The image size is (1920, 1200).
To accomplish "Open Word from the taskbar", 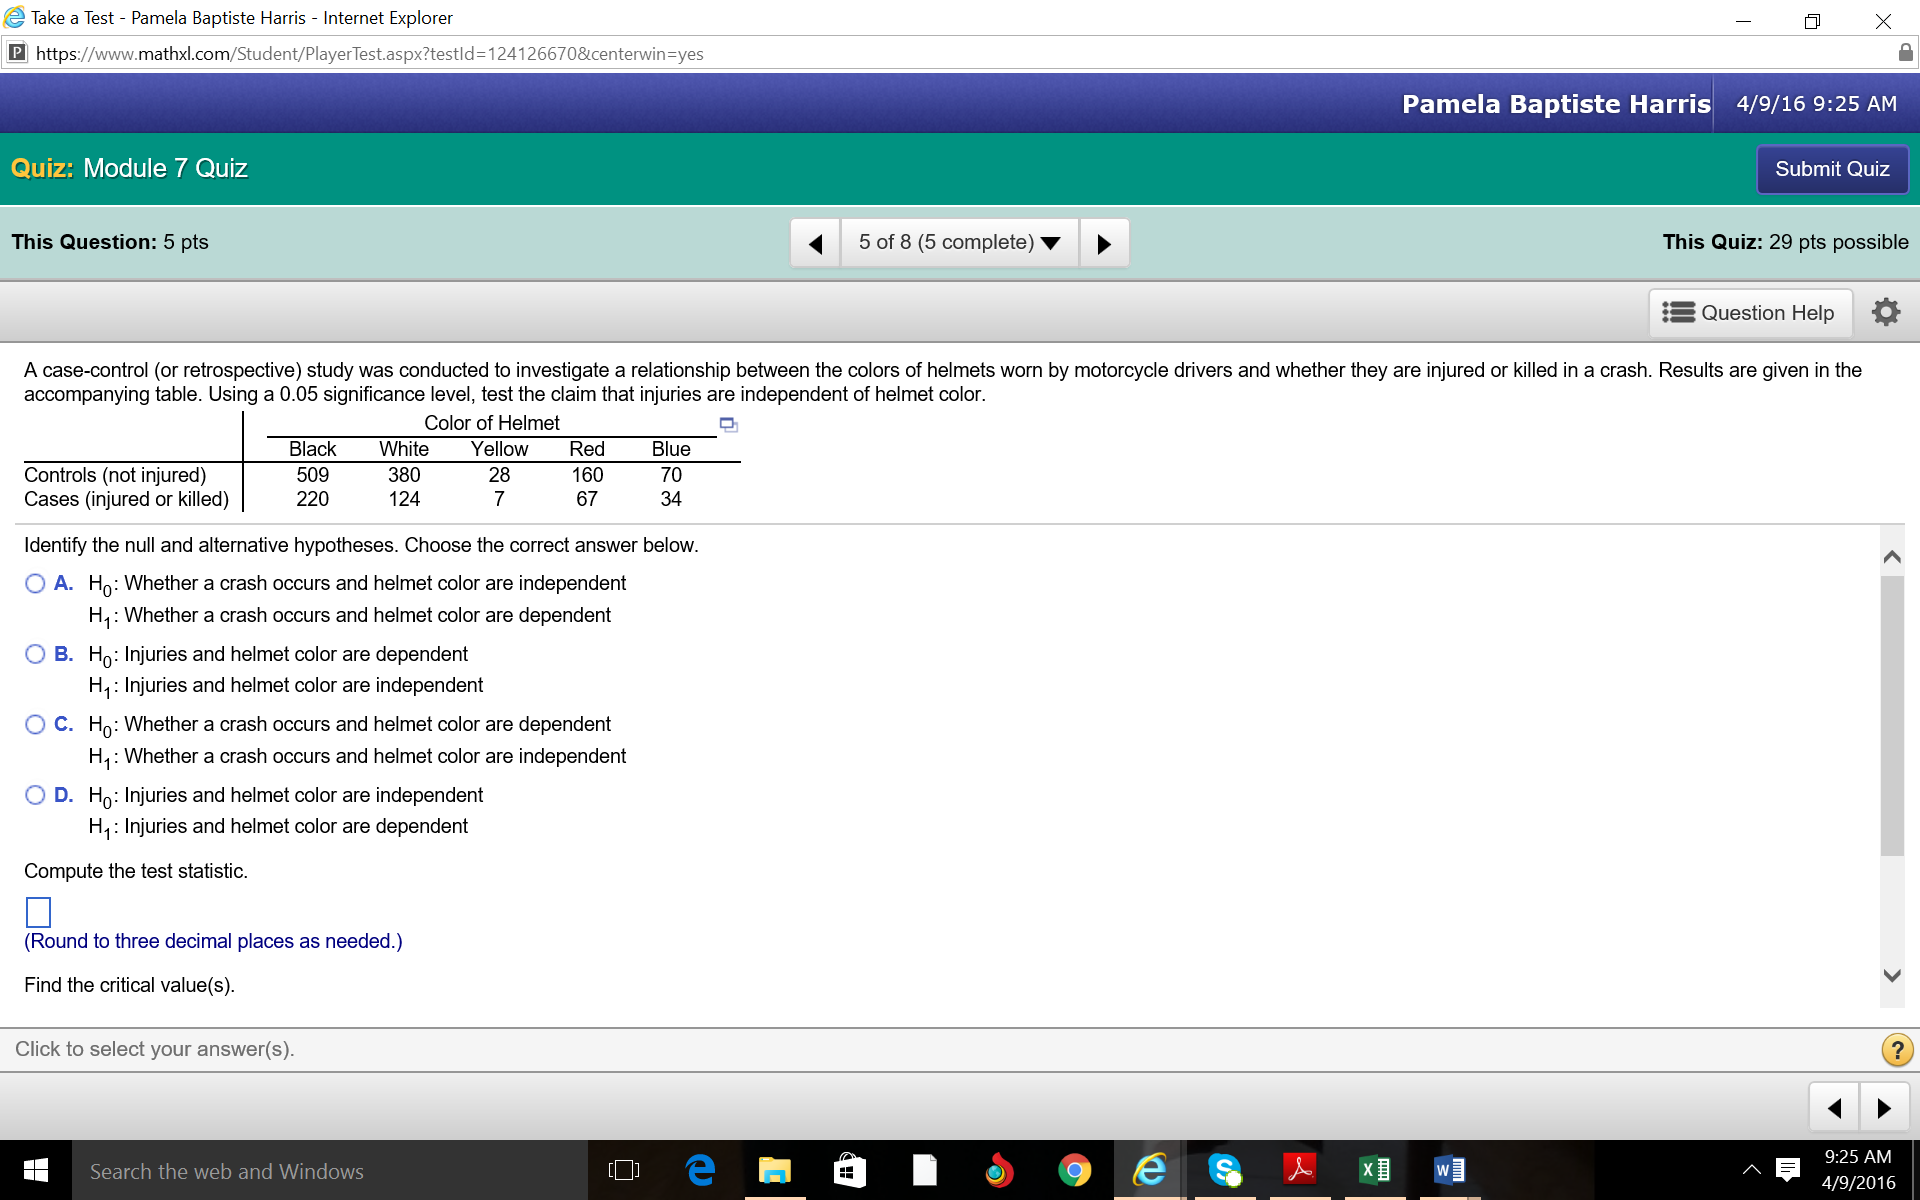I will tap(1450, 1170).
